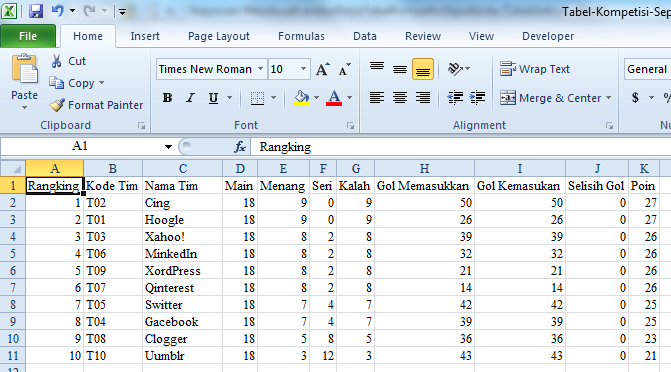Open the Fill Color palette arrow
This screenshot has width=671, height=372.
pyautogui.click(x=316, y=98)
